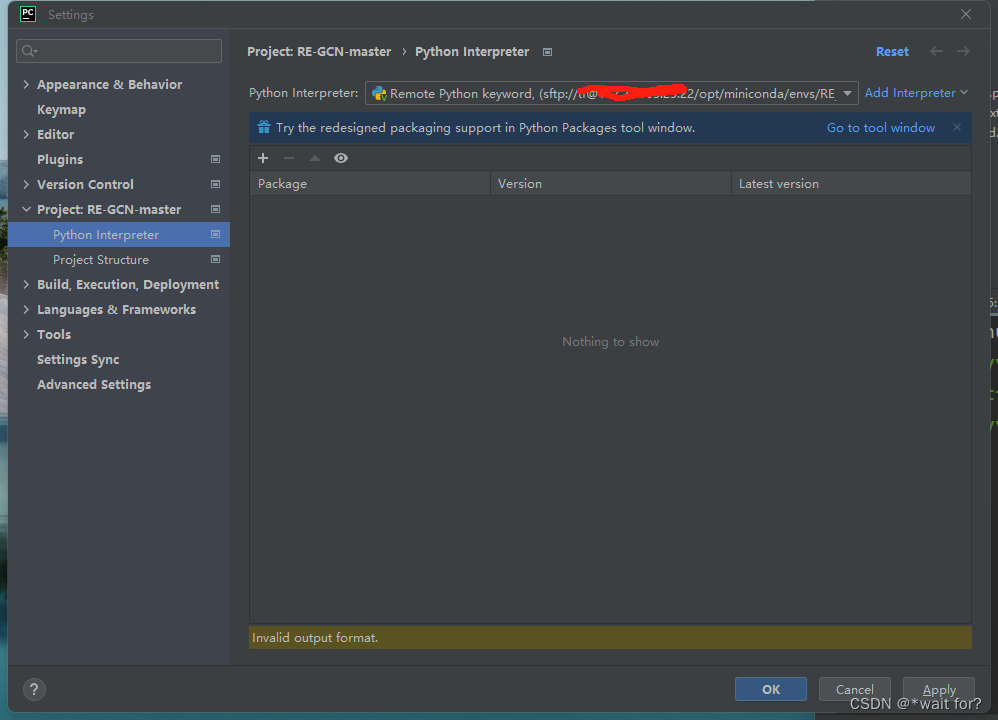The image size is (998, 720).
Task: Expand the Version Control section chevron
Action: click(x=26, y=184)
